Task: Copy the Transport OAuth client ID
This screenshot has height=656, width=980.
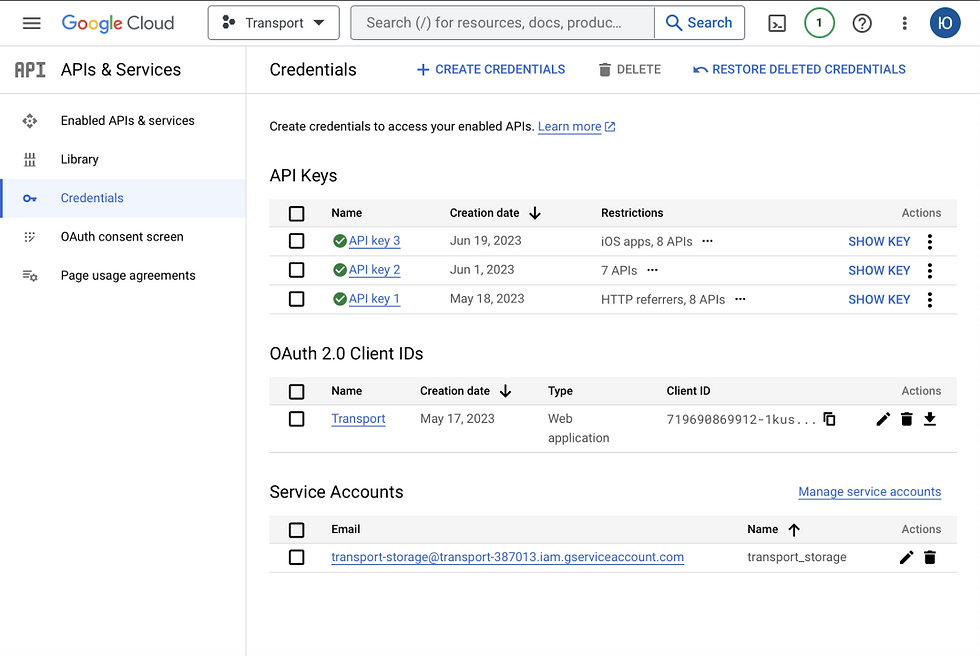Action: 829,419
